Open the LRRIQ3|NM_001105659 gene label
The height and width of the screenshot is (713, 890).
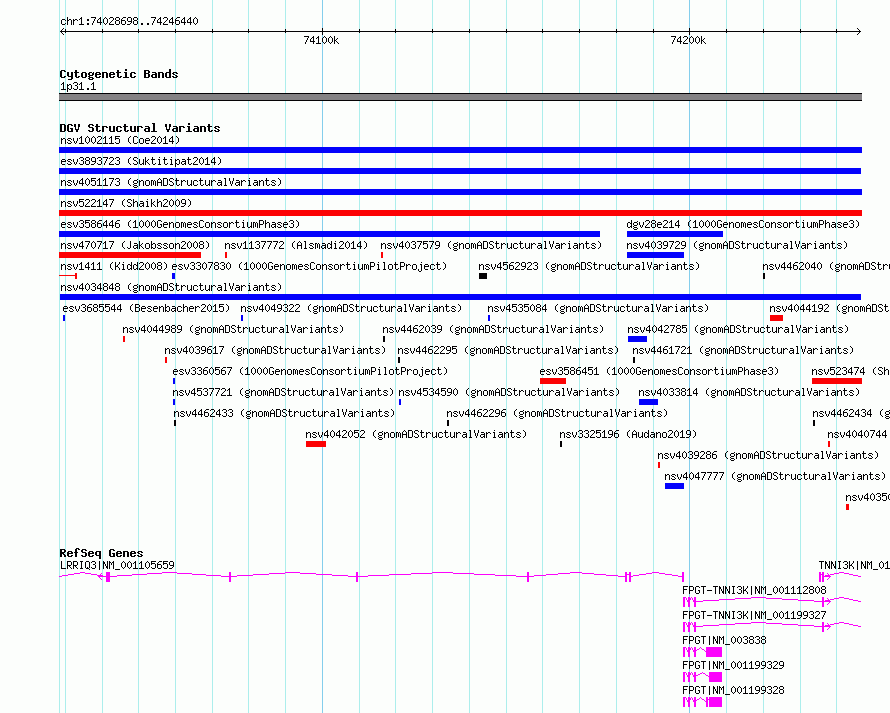[117, 565]
